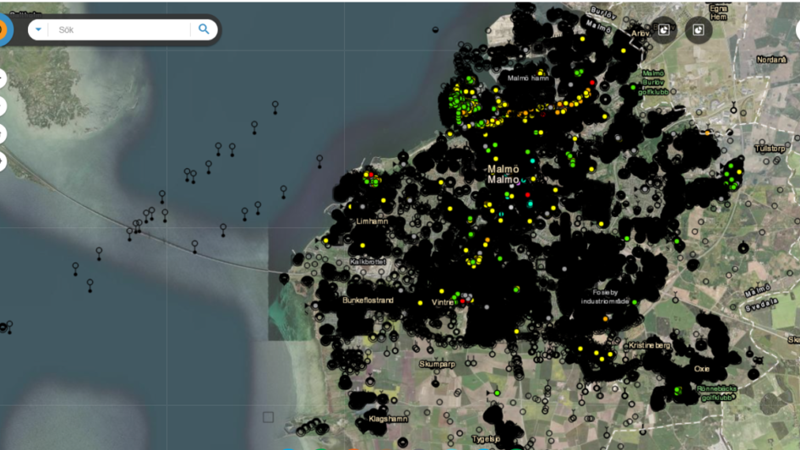Click the Klagshamn map label
This screenshot has height=450, width=800.
click(x=388, y=419)
